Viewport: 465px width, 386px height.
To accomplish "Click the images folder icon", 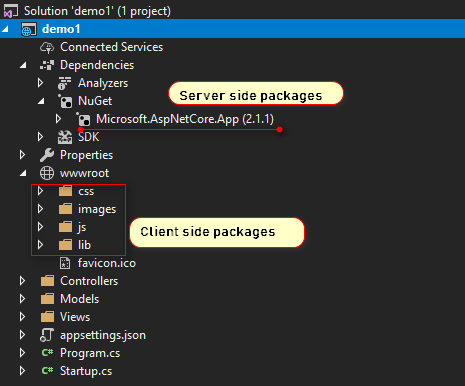I will [x=65, y=209].
